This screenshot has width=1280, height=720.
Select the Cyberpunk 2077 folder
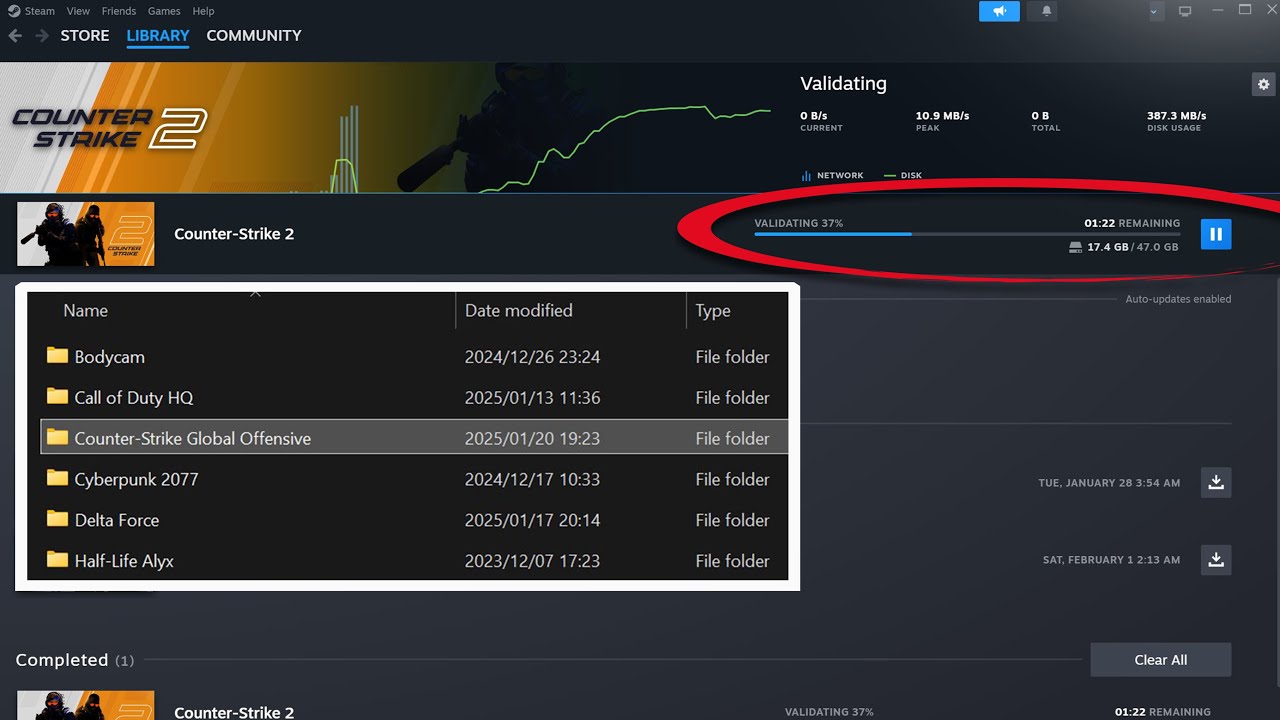tap(414, 479)
